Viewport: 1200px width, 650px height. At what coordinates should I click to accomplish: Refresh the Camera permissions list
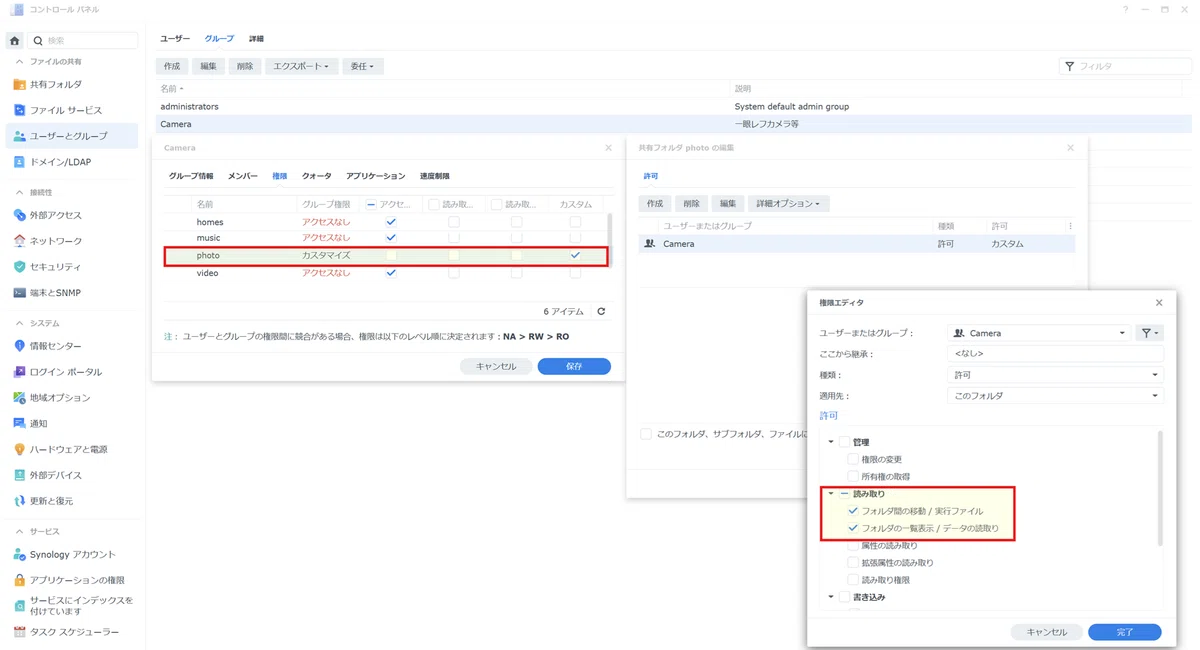pos(601,312)
